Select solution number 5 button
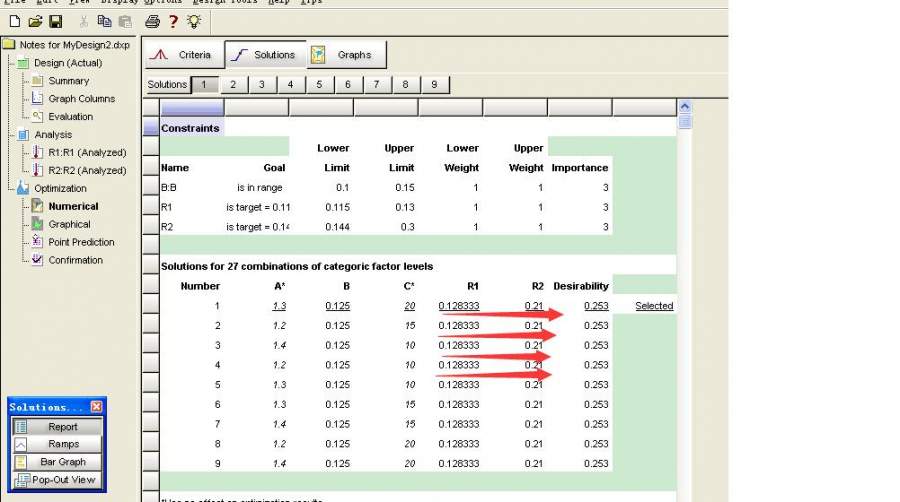Viewport: 900px width, 502px height. coord(319,85)
